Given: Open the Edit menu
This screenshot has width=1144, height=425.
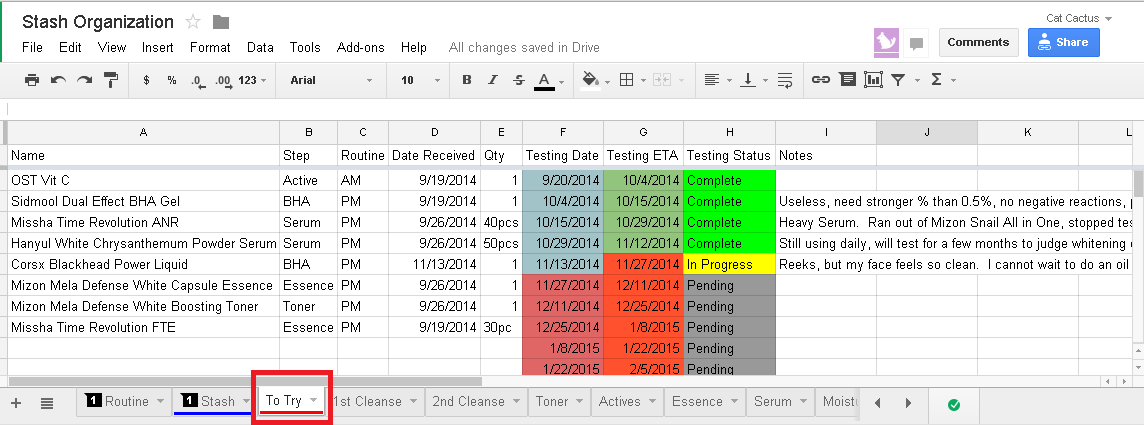Looking at the screenshot, I should [x=70, y=47].
